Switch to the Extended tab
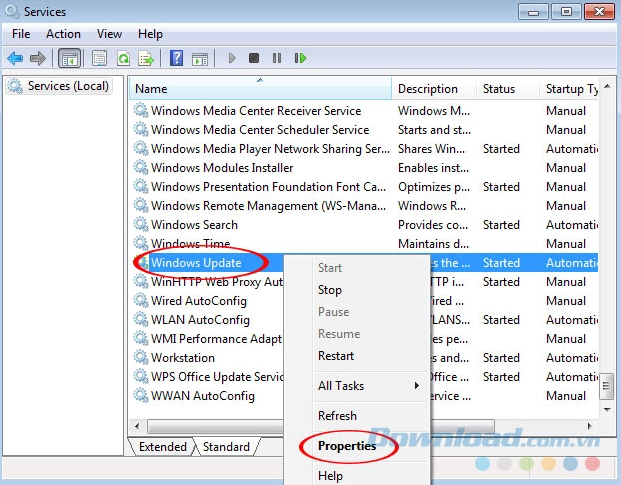 162,447
